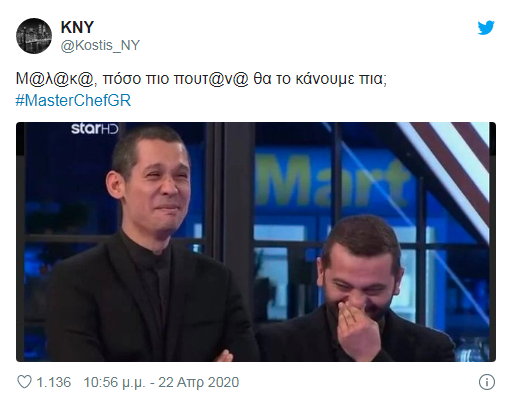The image size is (512, 402).
Task: Click the blue Twitter bird logo
Action: (x=486, y=28)
